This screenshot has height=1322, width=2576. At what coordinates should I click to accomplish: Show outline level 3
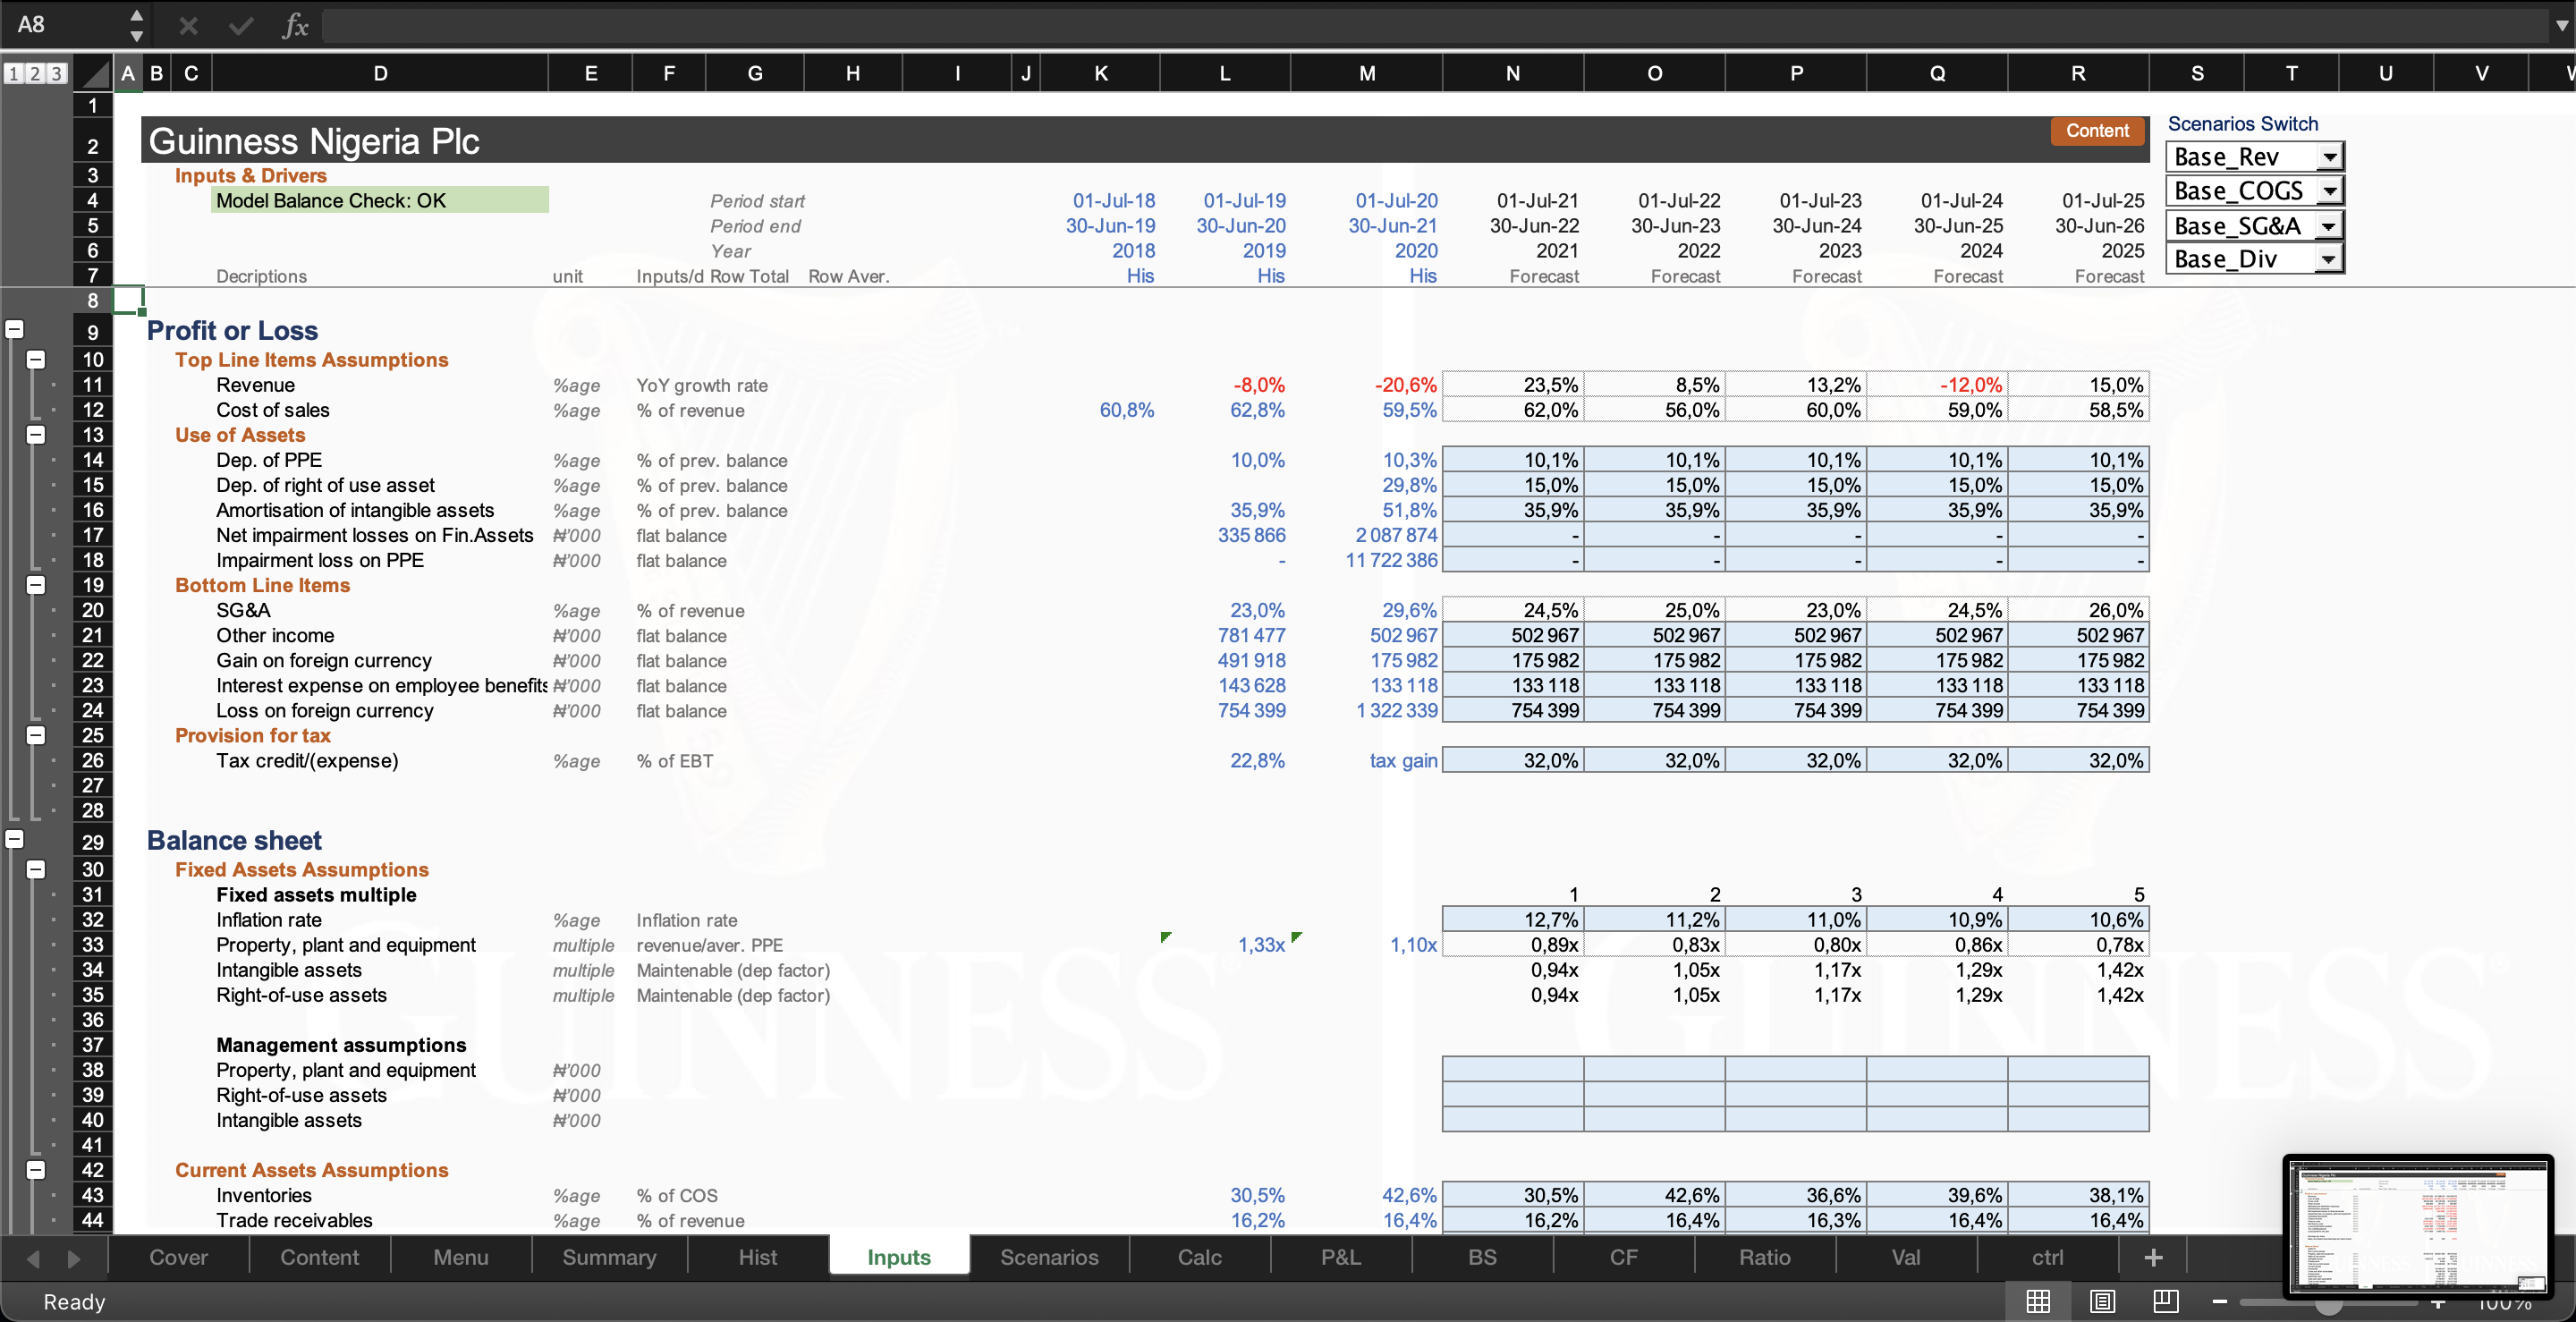click(x=56, y=73)
